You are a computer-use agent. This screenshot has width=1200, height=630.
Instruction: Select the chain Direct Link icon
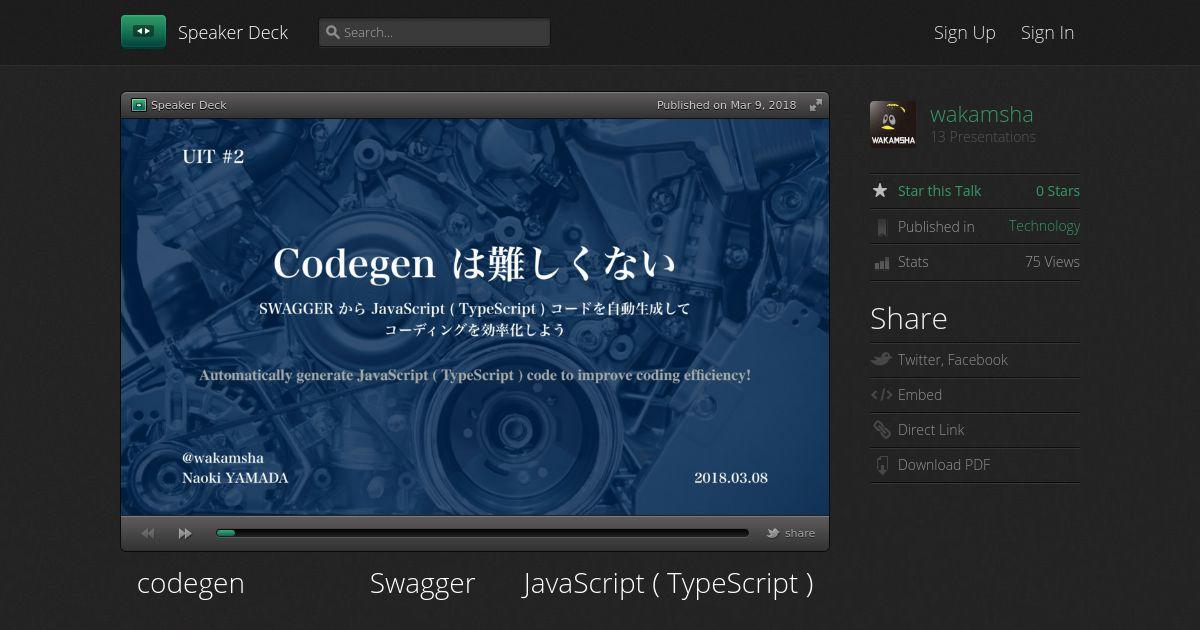click(x=881, y=430)
